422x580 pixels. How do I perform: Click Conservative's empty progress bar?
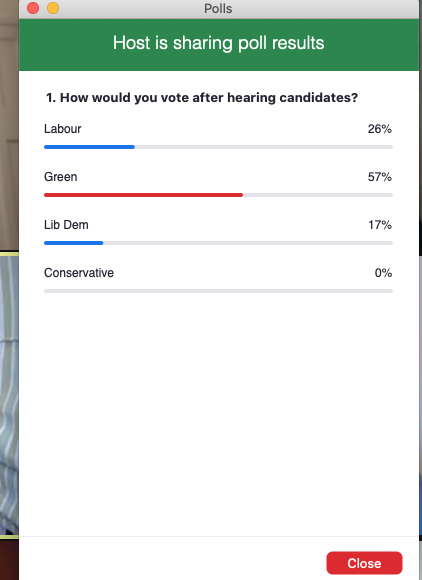click(x=218, y=291)
